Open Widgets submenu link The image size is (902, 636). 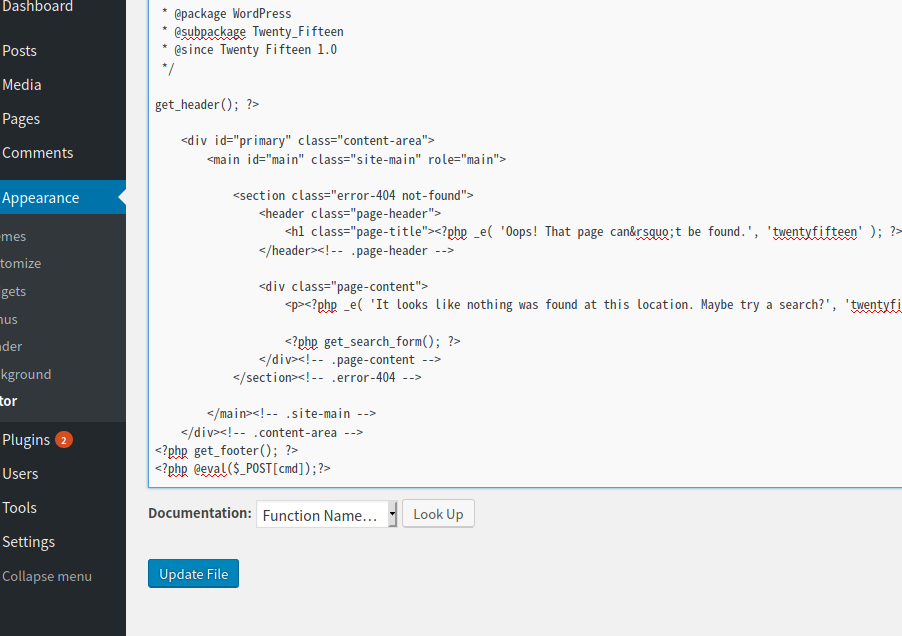13,292
